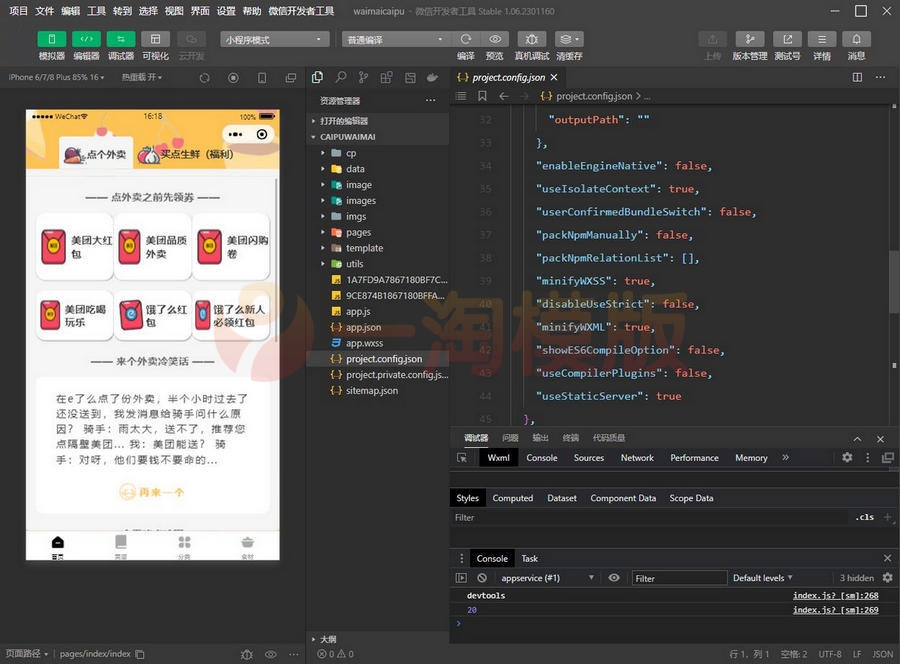This screenshot has width=900, height=664.
Task: Open the extensions icon in sidebar
Action: (x=386, y=77)
